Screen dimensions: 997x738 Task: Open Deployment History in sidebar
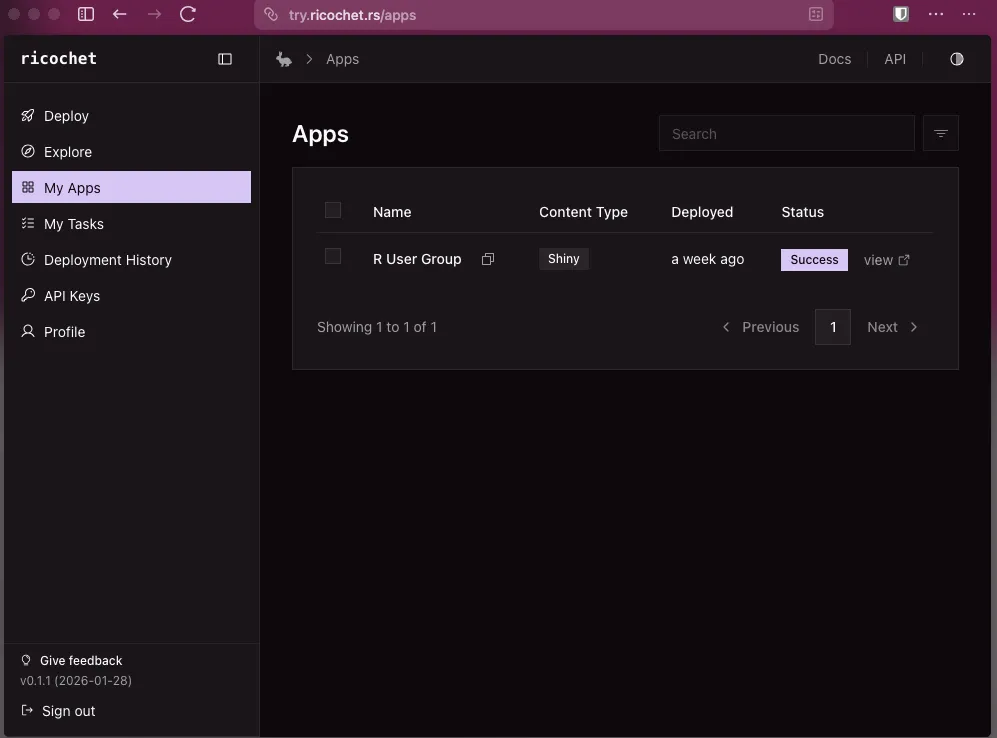[x=107, y=260]
